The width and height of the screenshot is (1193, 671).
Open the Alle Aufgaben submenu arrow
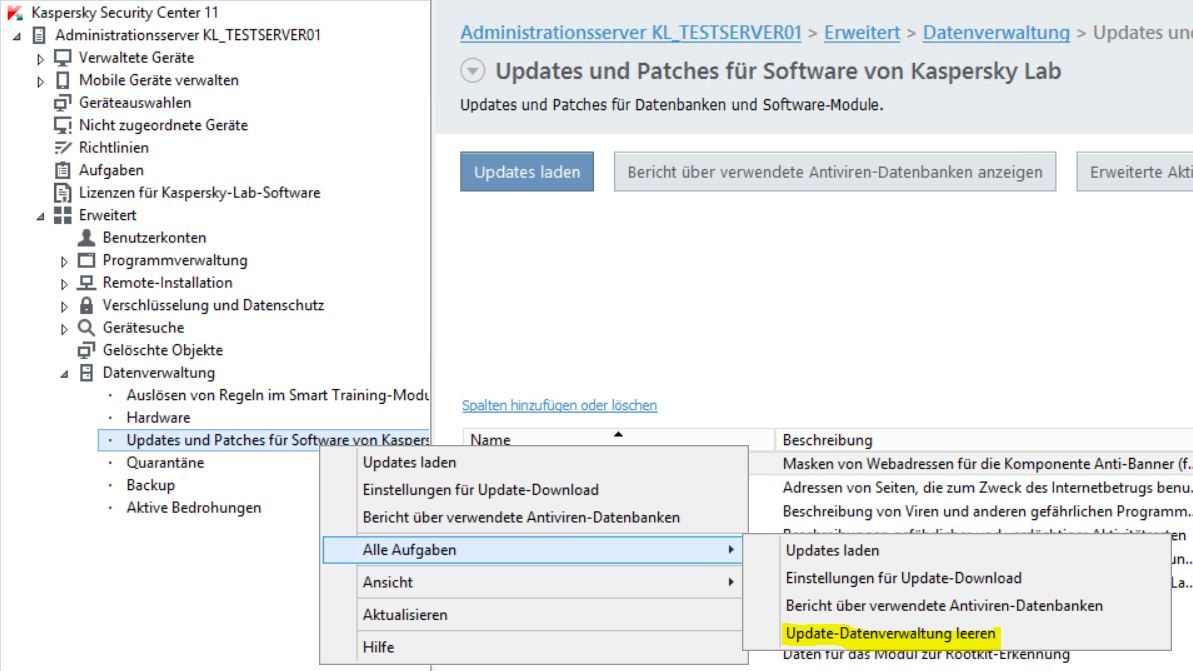pos(730,549)
